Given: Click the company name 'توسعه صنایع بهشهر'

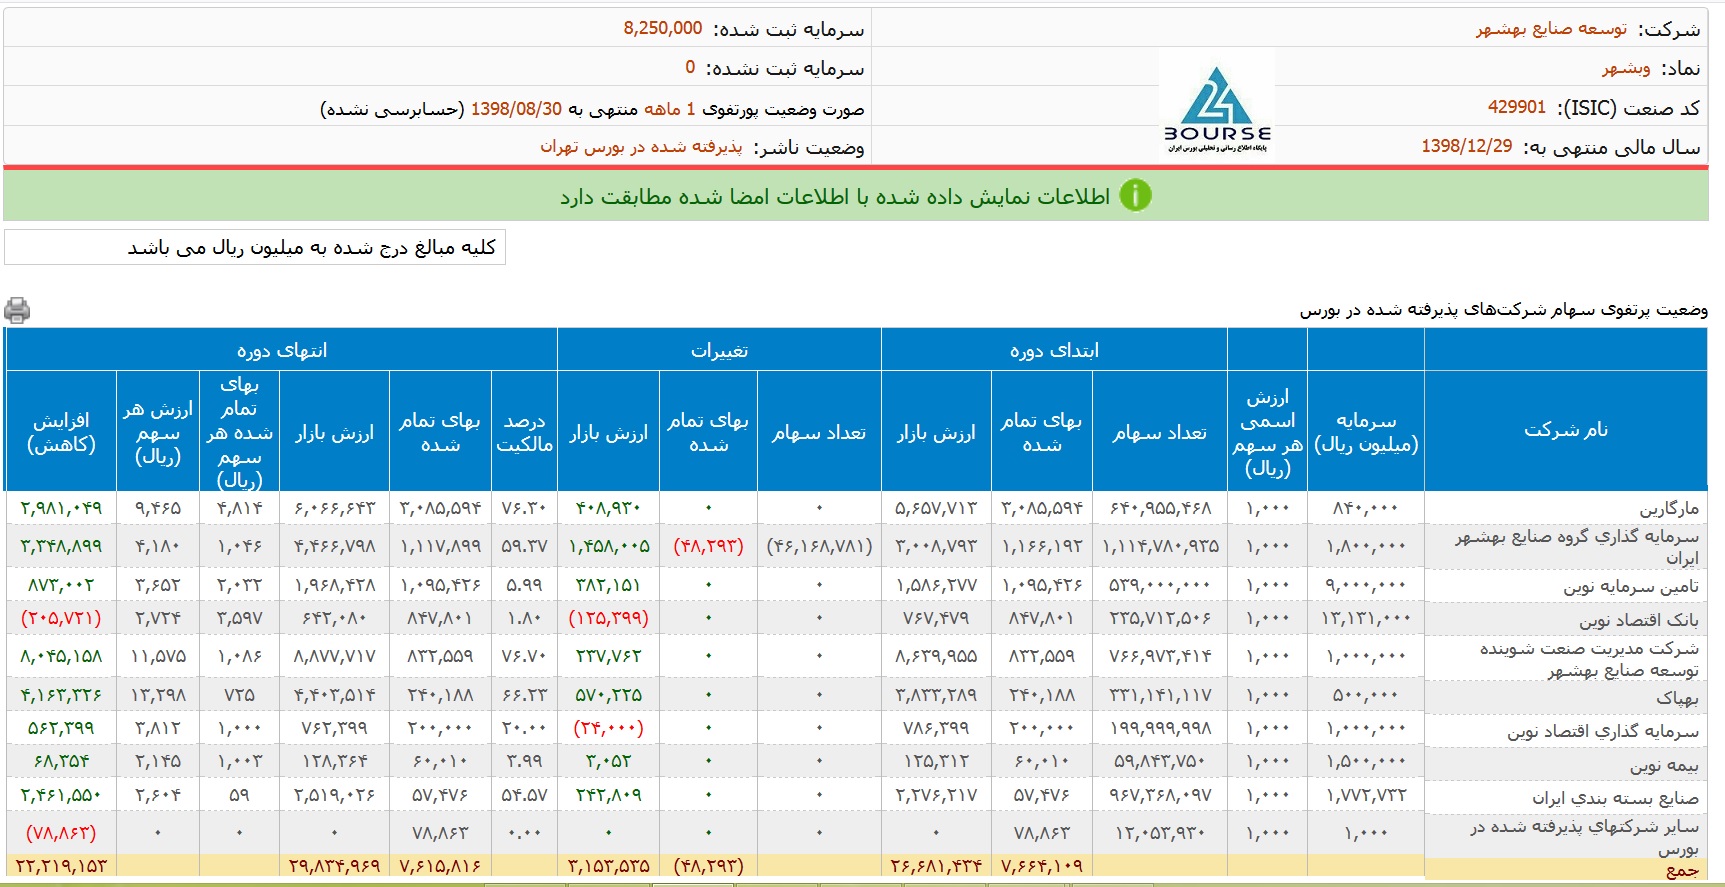Looking at the screenshot, I should [x=1551, y=29].
